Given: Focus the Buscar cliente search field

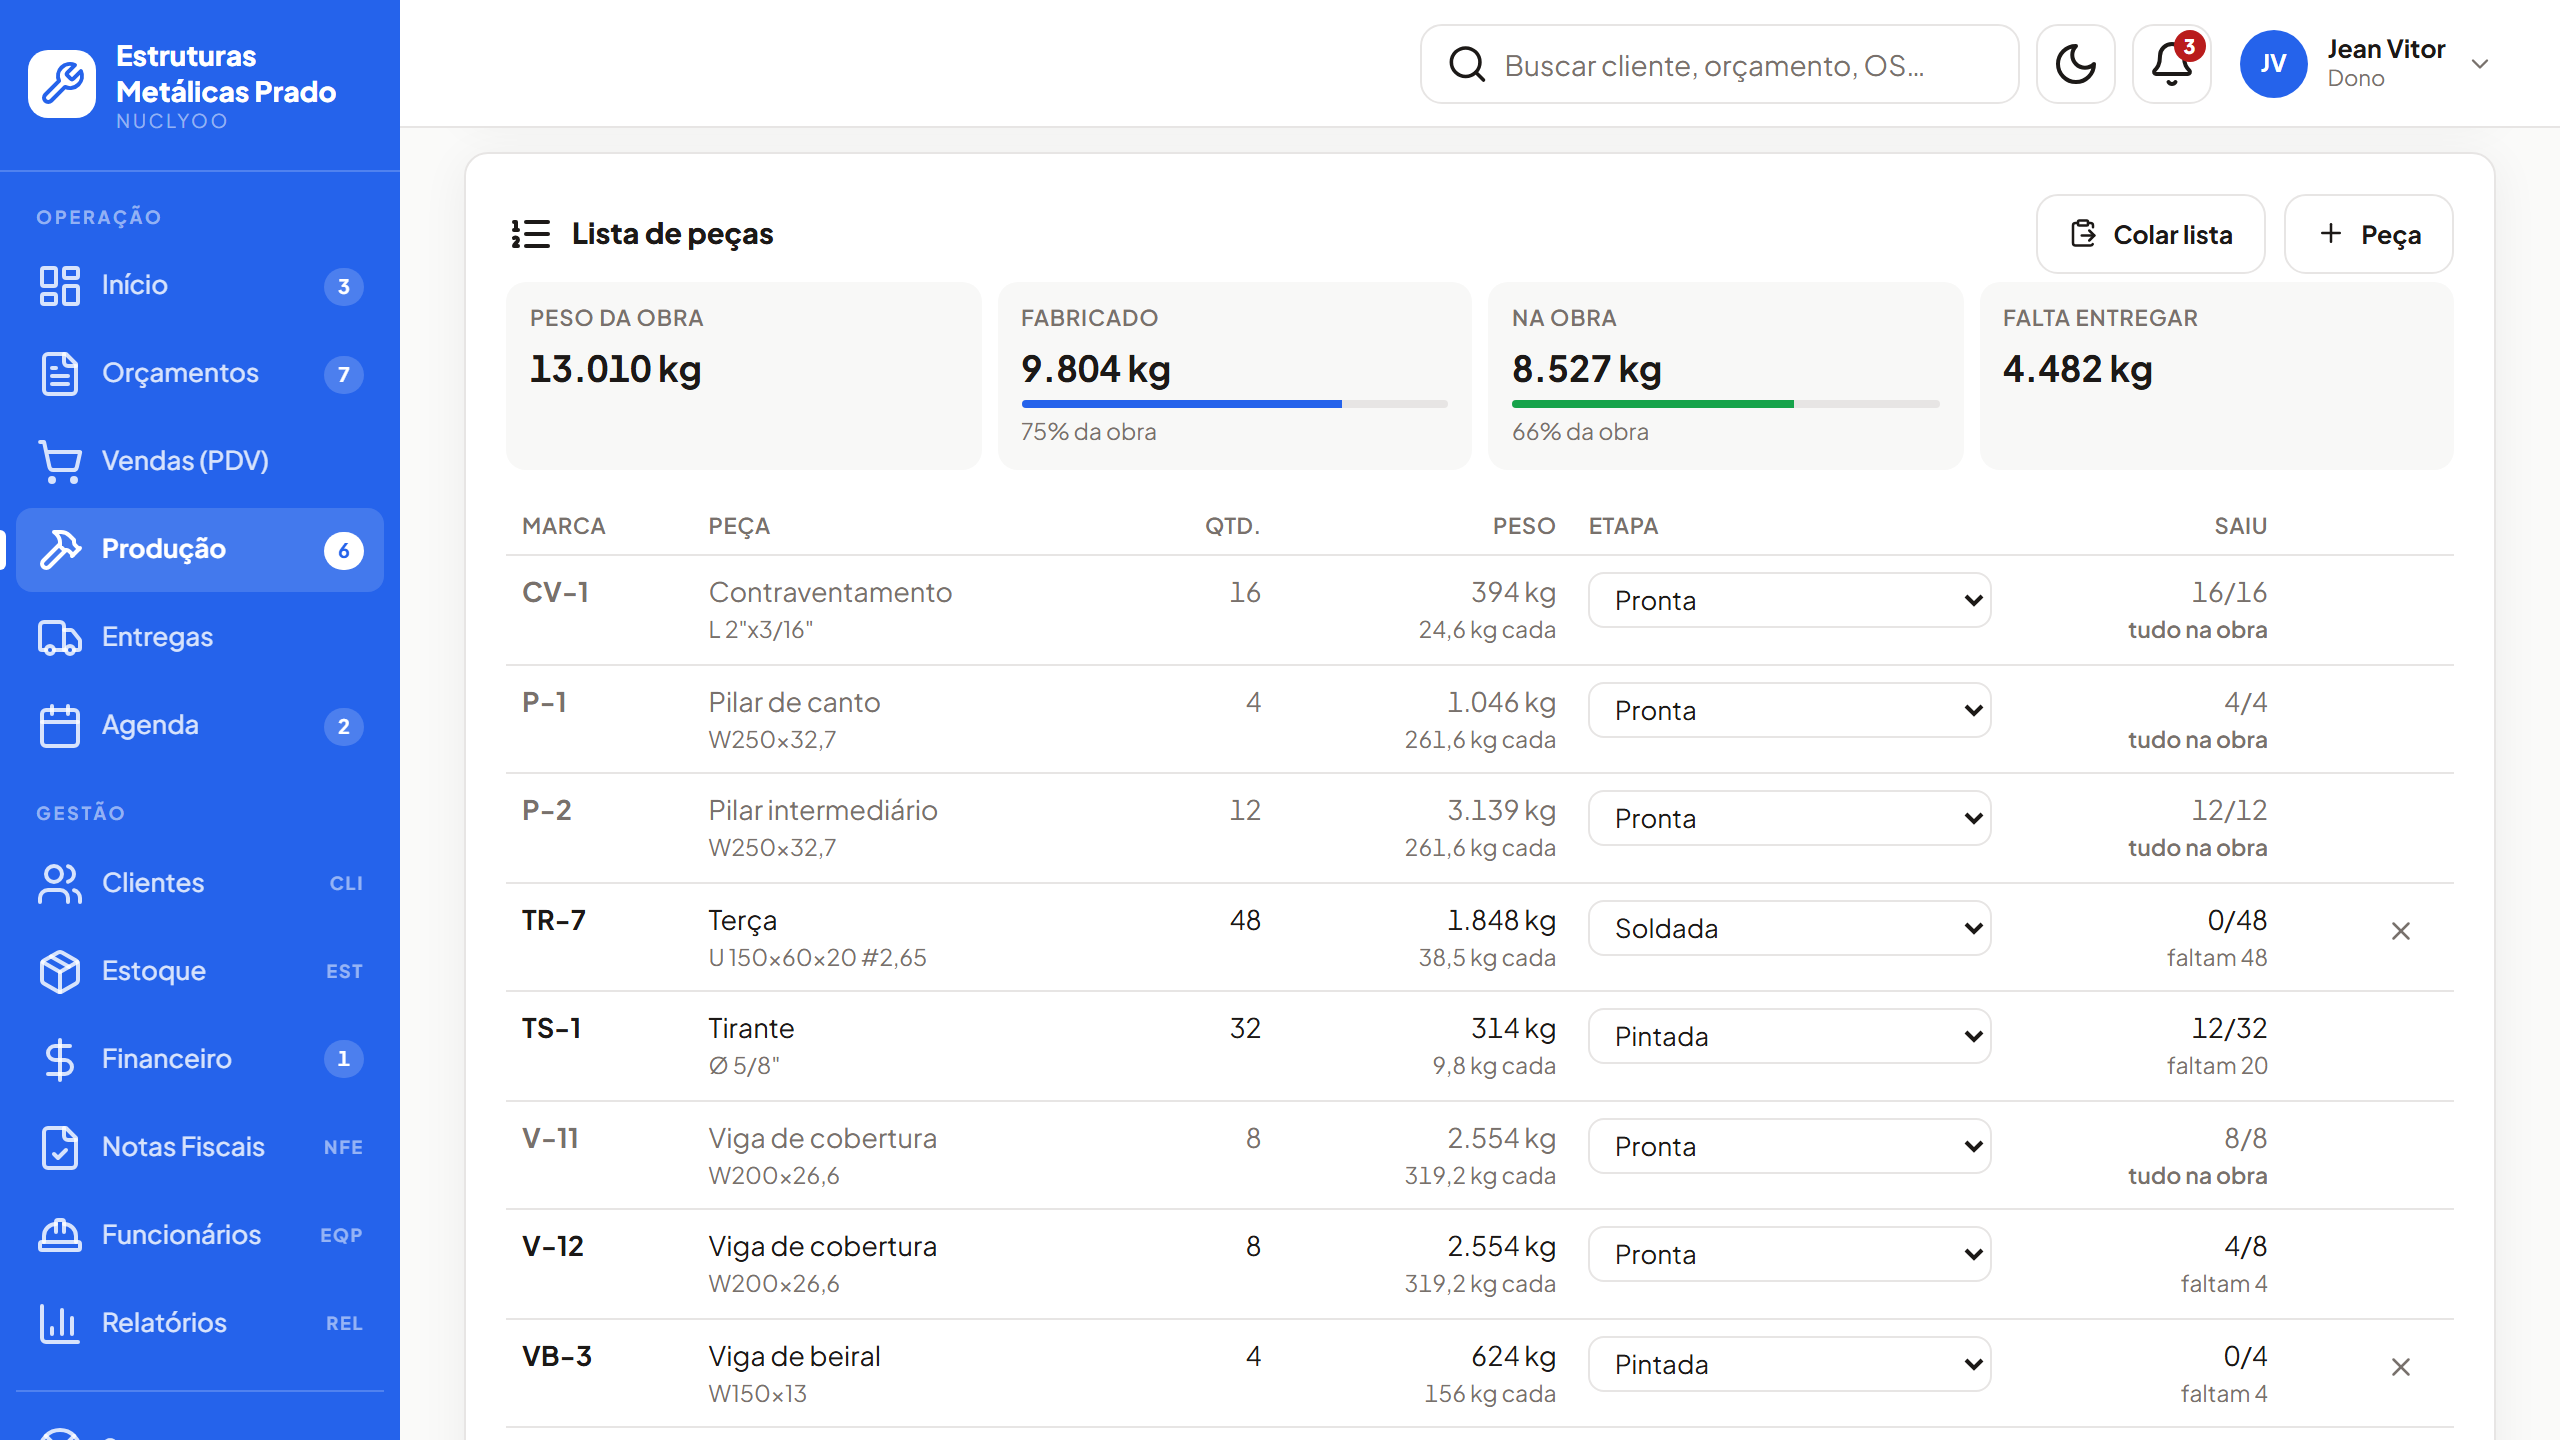Looking at the screenshot, I should coord(1719,64).
